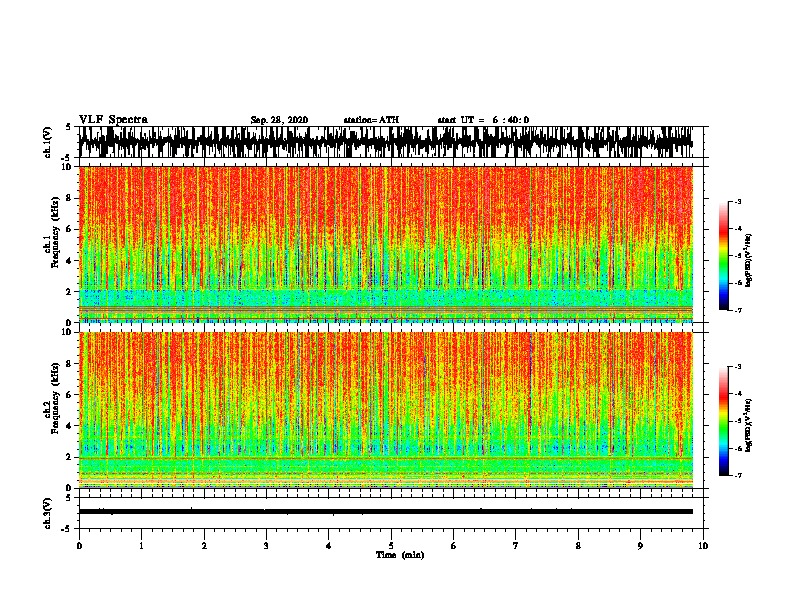Click the ch.2 color scale bar
Image resolution: width=792 pixels, height=612 pixels.
click(x=723, y=421)
